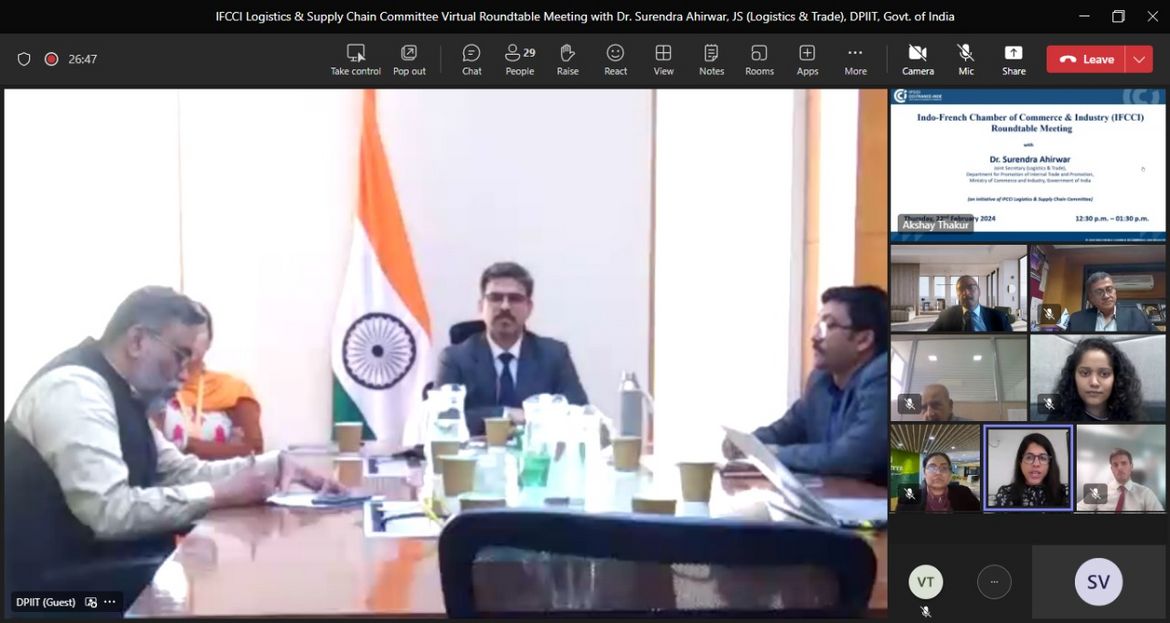Pop out the shared content
Viewport: 1170px width, 623px height.
tap(409, 59)
